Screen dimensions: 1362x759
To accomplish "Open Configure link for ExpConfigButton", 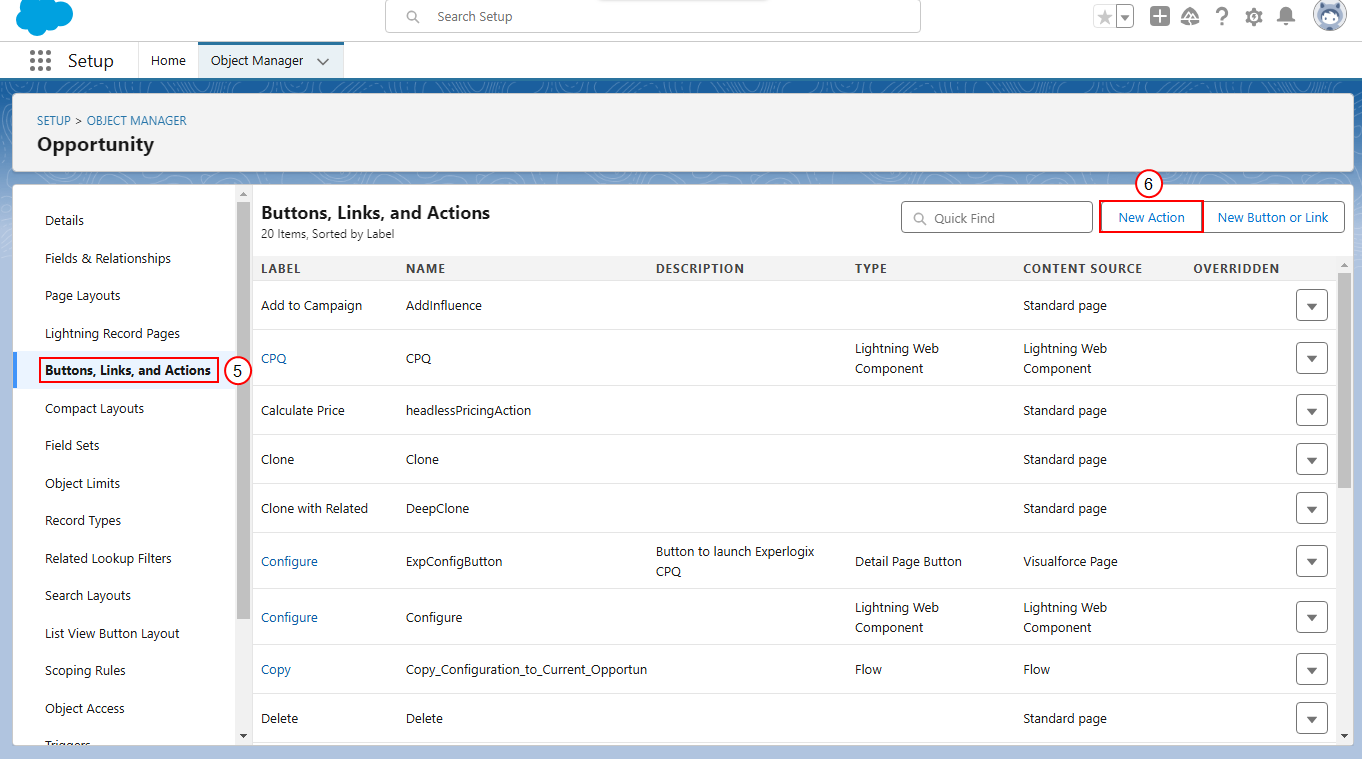I will (x=289, y=561).
